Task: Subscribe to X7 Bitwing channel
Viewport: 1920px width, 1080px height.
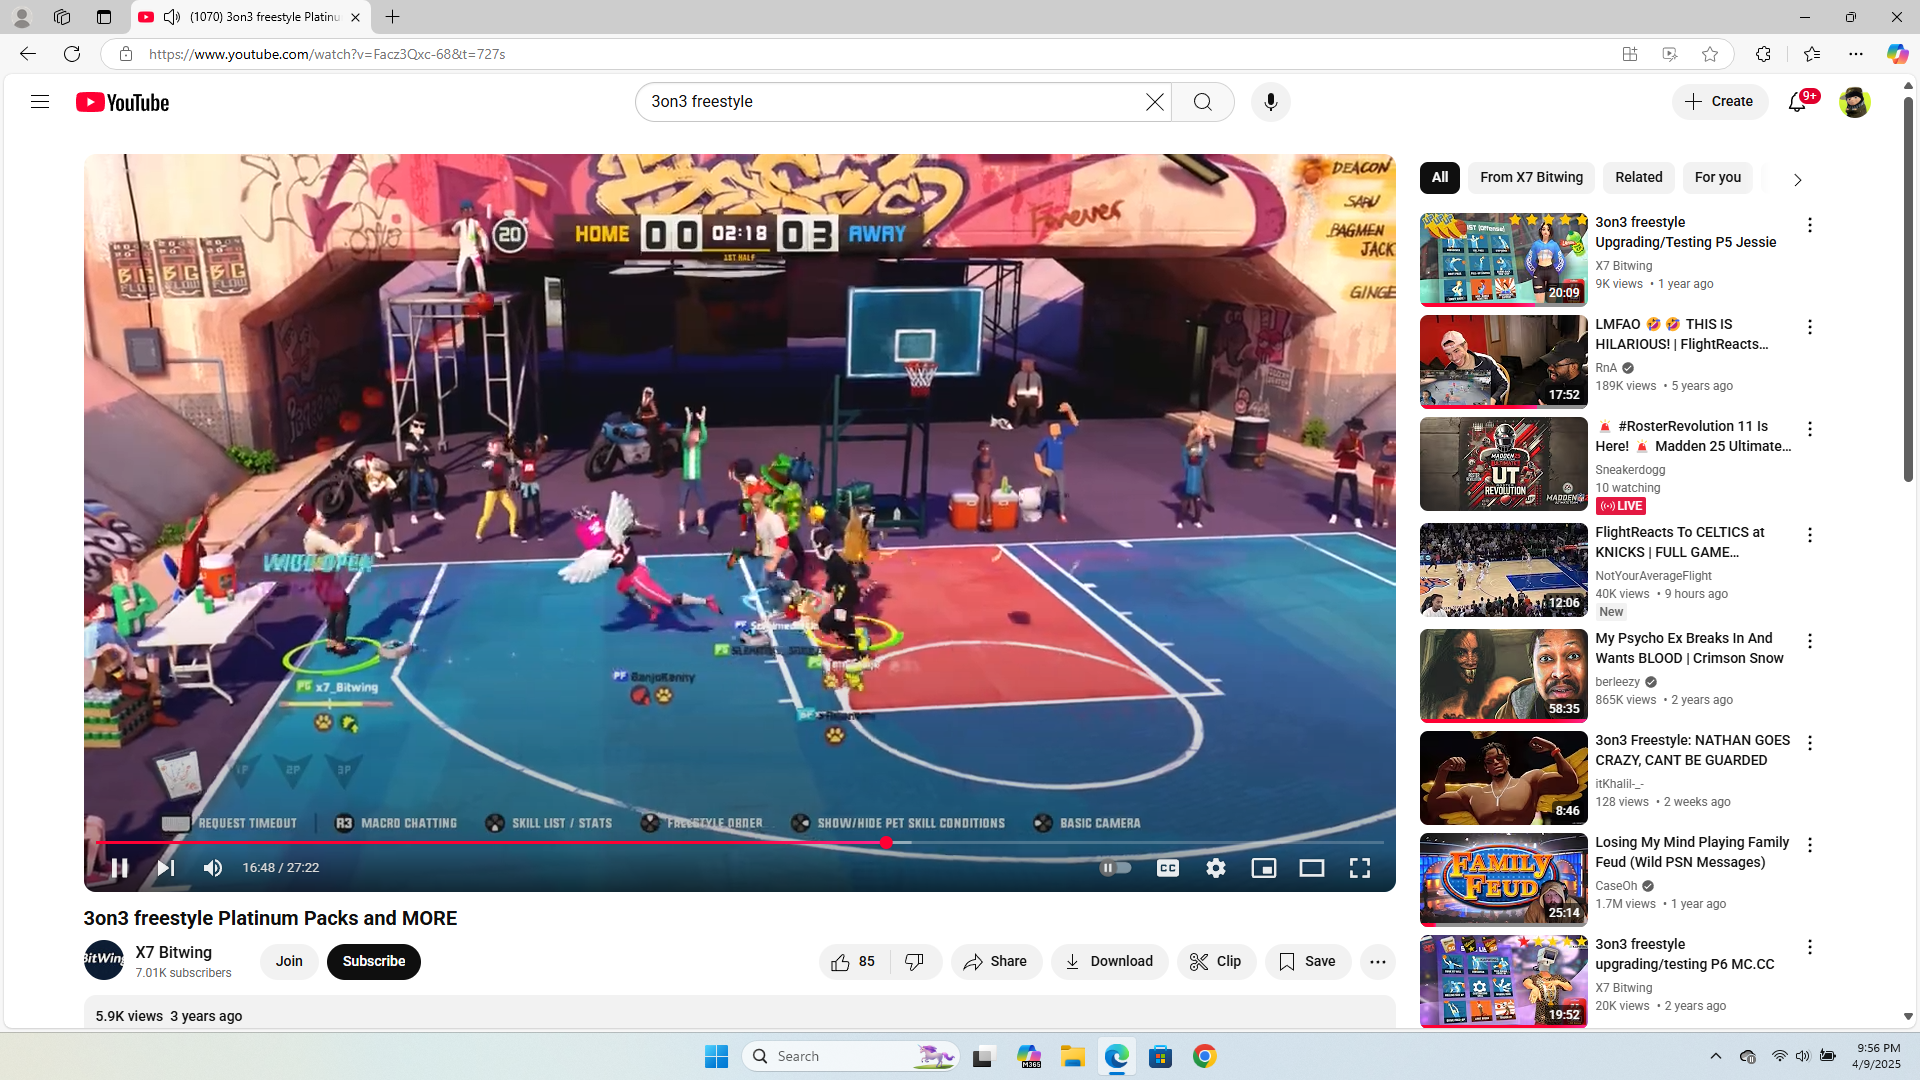Action: (x=374, y=962)
